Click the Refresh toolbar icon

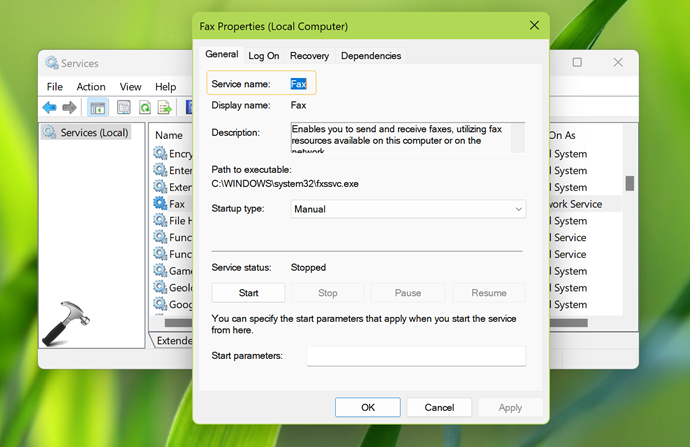pyautogui.click(x=144, y=107)
